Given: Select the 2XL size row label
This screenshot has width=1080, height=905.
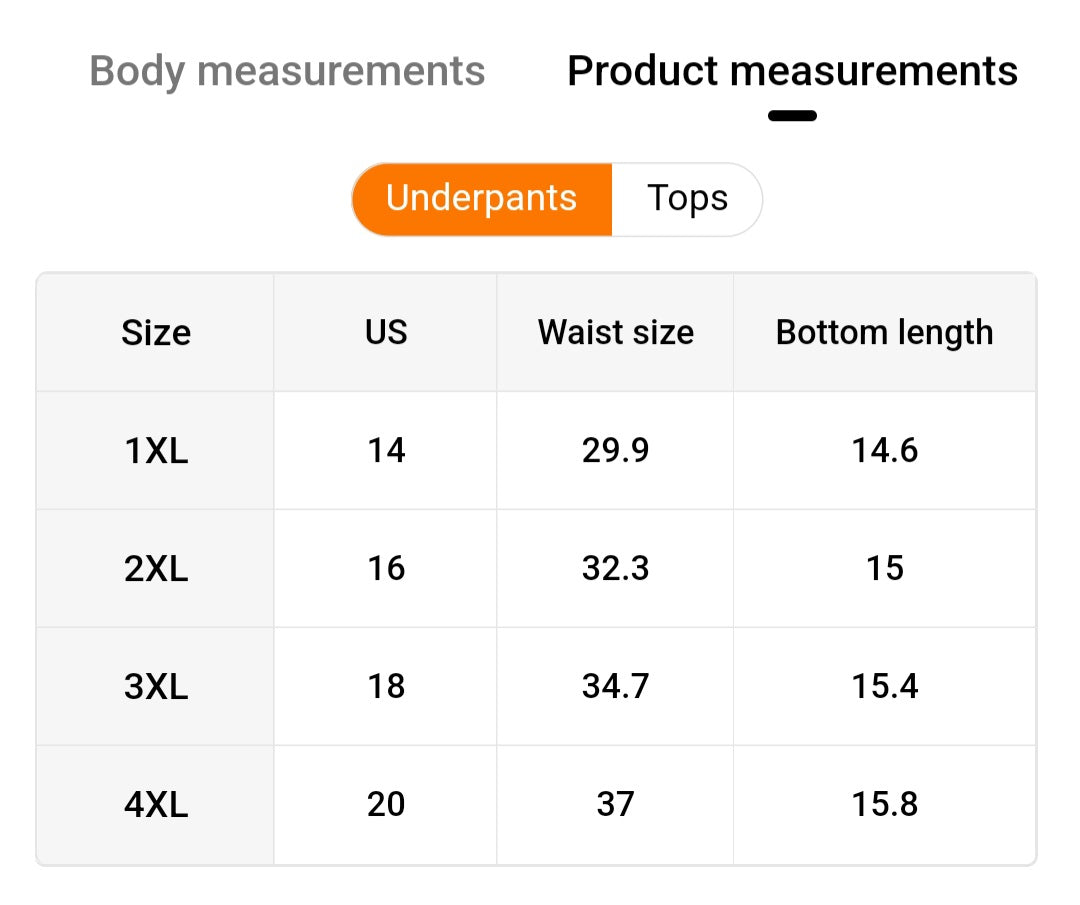Looking at the screenshot, I should [156, 569].
